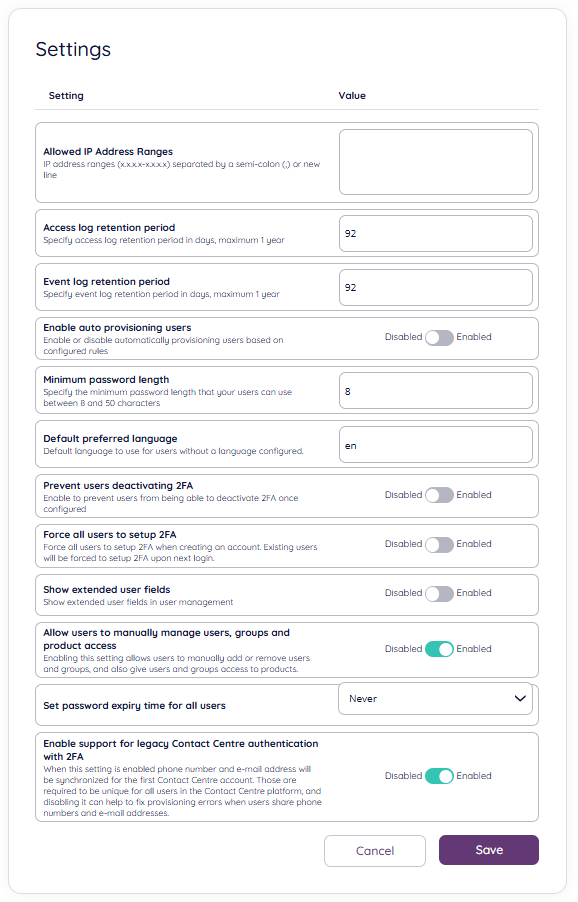Disable legacy Contact Centre 2FA support
Image resolution: width=578 pixels, height=902 pixels.
point(440,776)
